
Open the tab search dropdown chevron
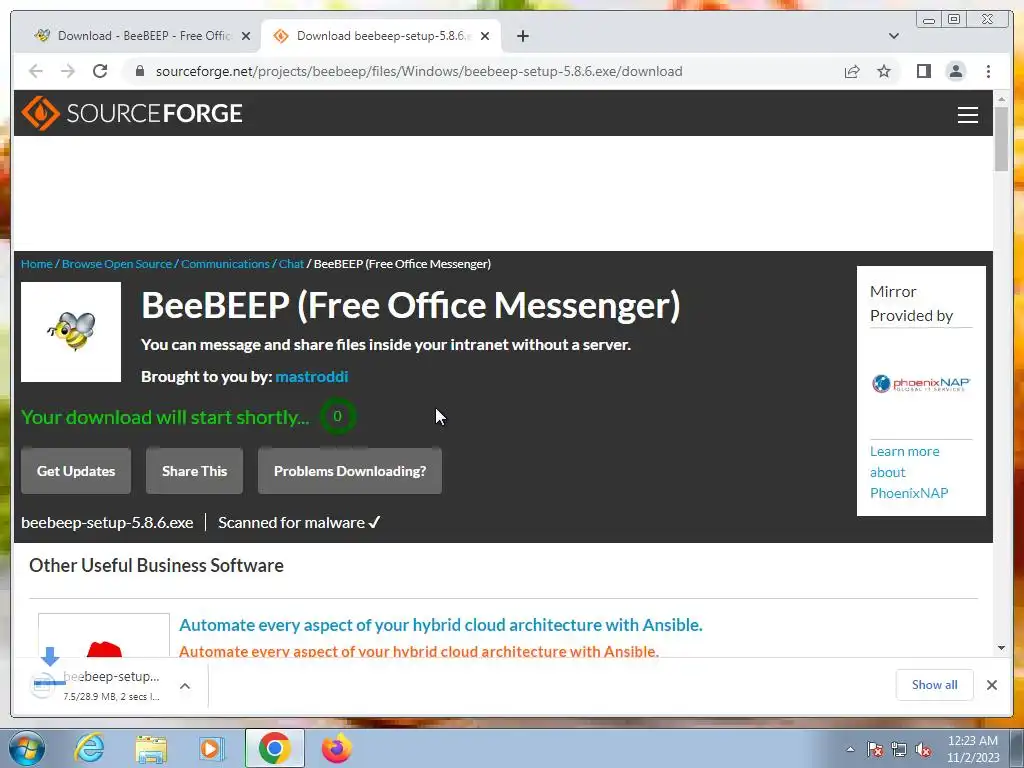(893, 36)
